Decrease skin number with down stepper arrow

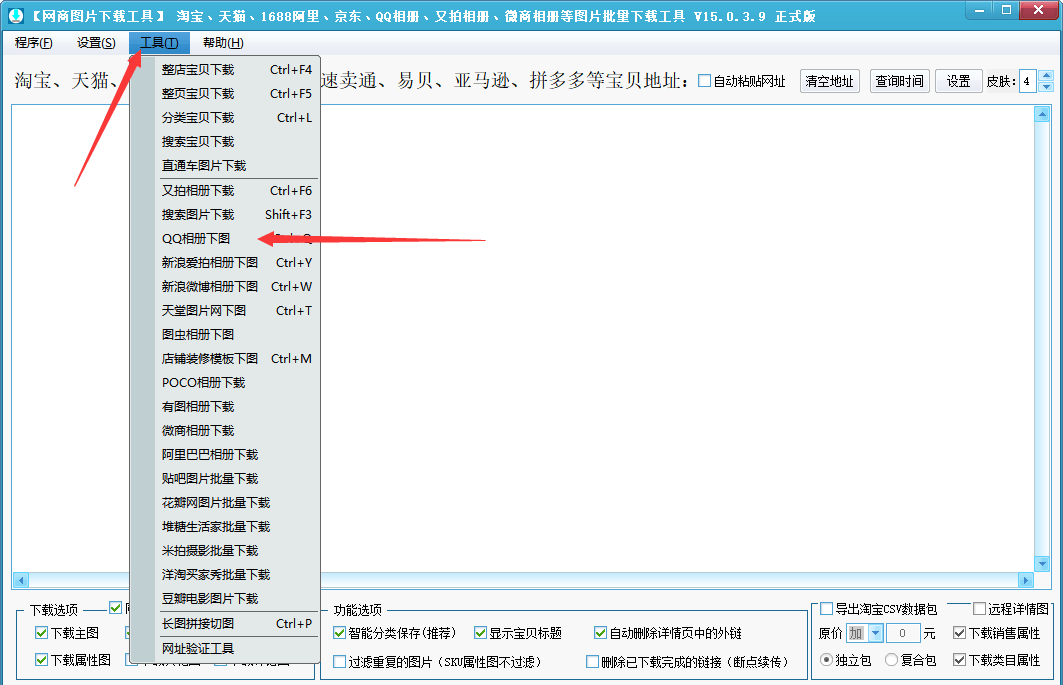(1046, 87)
